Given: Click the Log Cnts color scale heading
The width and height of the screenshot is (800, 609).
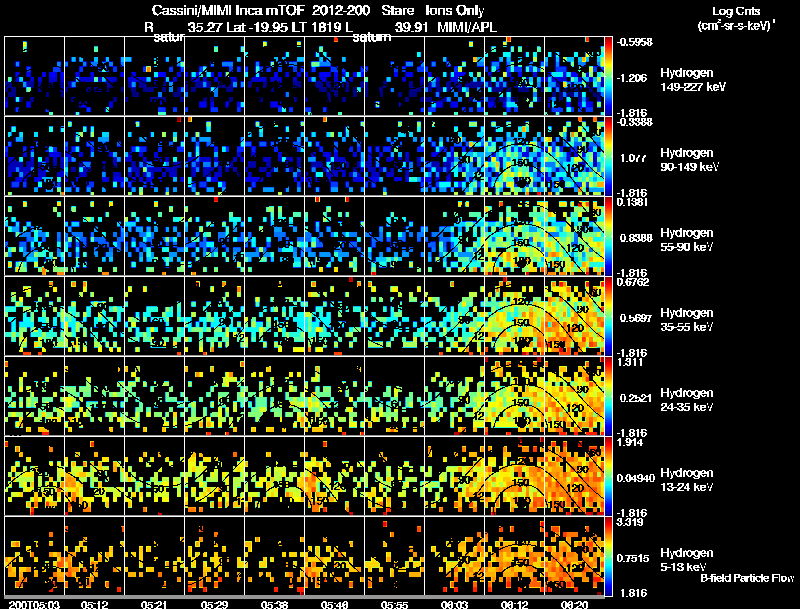Looking at the screenshot, I should 736,18.
